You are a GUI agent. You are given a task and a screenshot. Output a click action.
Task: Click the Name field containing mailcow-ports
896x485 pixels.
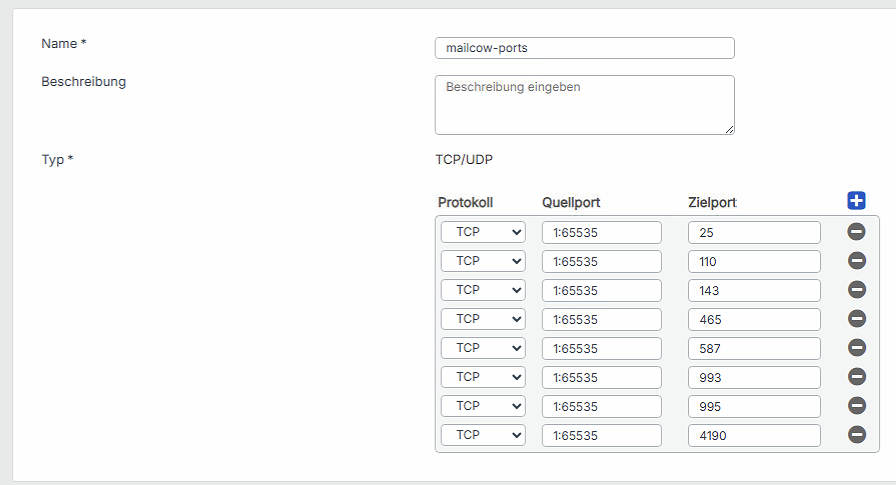tap(584, 48)
